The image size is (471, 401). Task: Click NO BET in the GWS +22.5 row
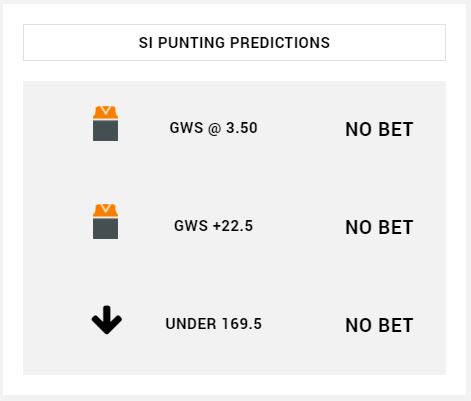pos(379,227)
